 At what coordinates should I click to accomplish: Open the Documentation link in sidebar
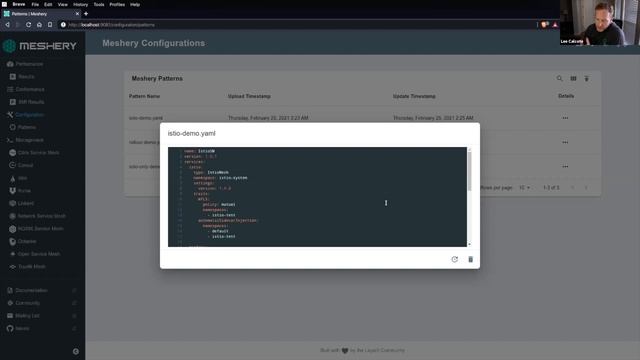click(31, 290)
